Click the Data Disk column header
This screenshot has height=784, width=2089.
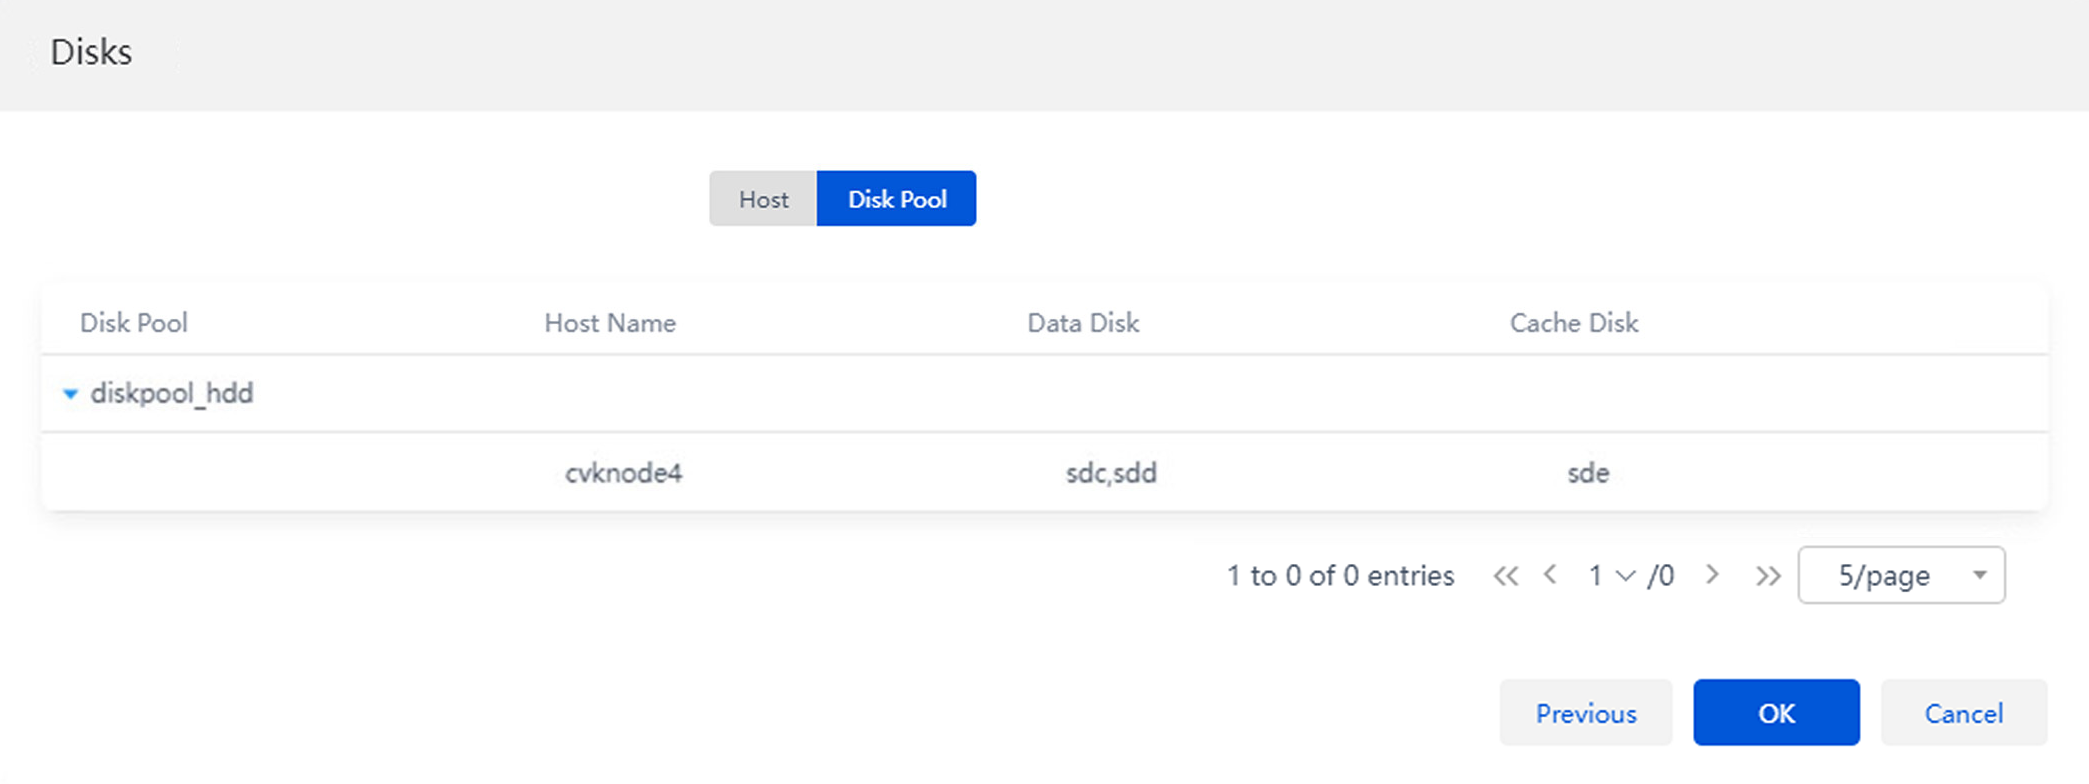1083,323
